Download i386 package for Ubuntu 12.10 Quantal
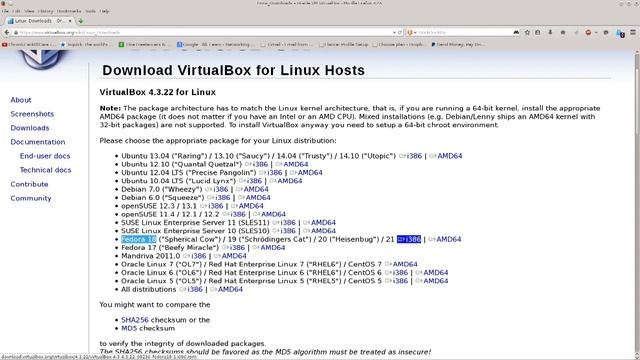640x360 pixels. pos(256,164)
